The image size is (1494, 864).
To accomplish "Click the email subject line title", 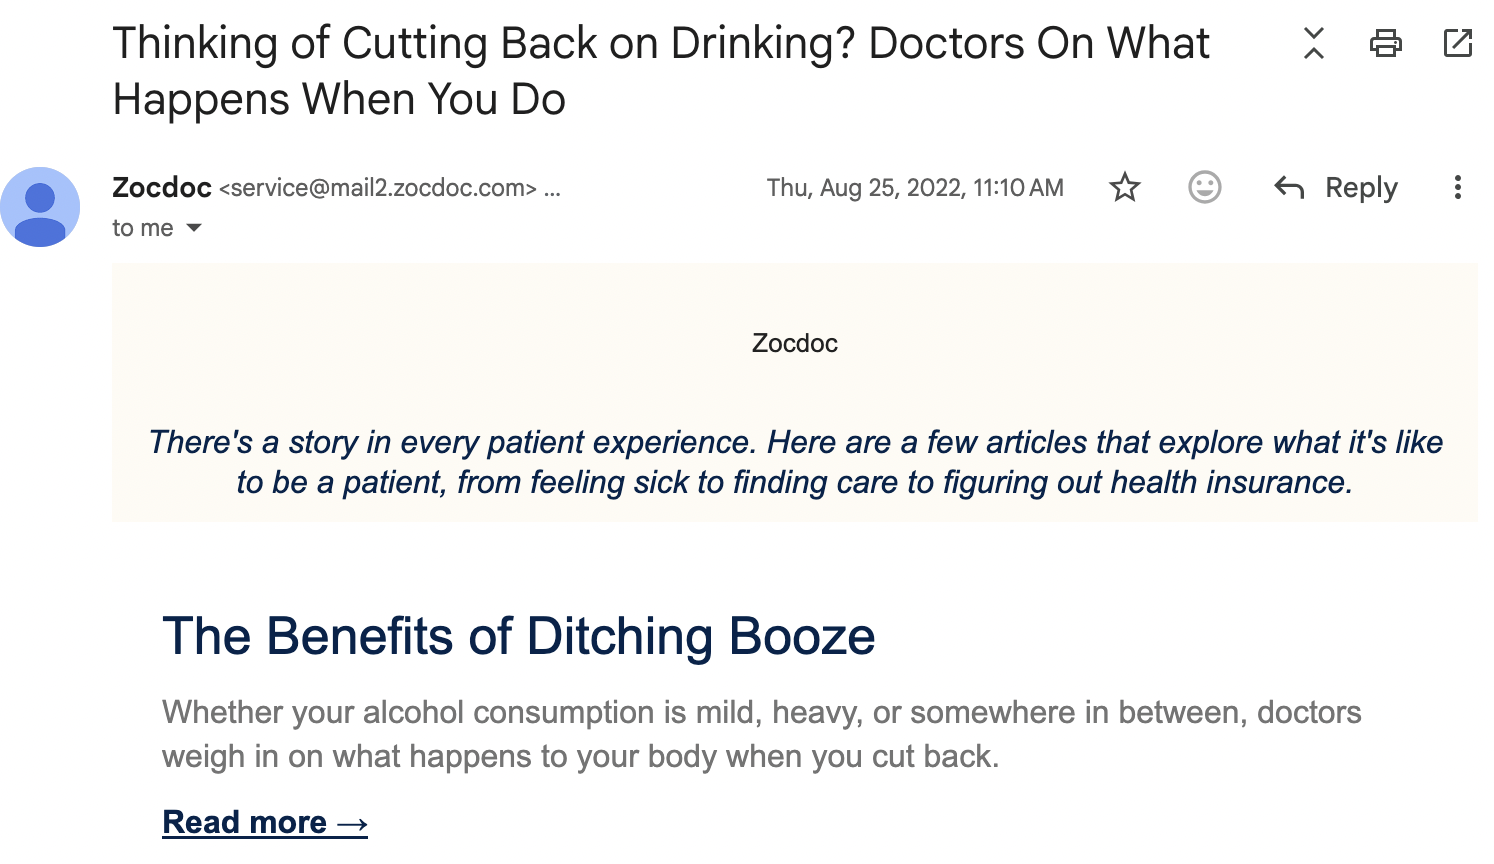I will [x=661, y=71].
